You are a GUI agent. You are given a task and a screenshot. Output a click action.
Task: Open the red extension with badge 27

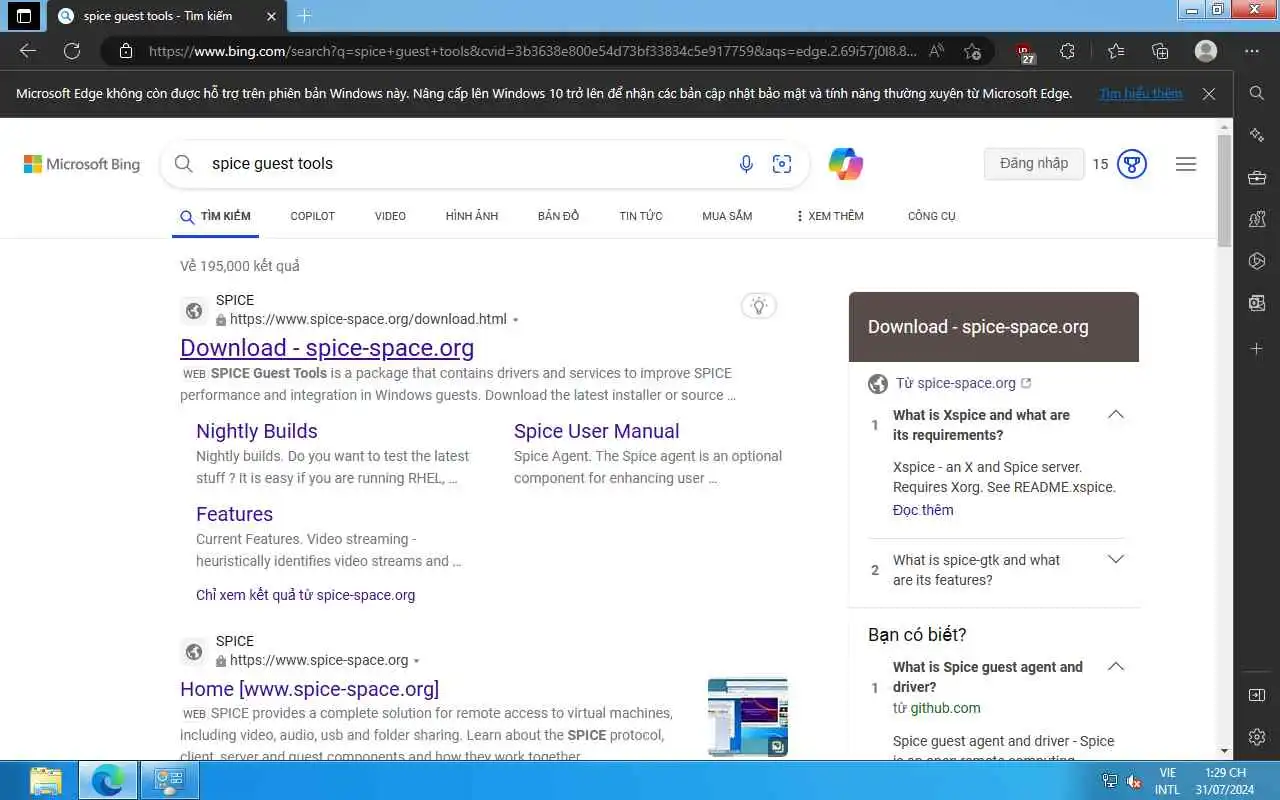(x=1026, y=52)
